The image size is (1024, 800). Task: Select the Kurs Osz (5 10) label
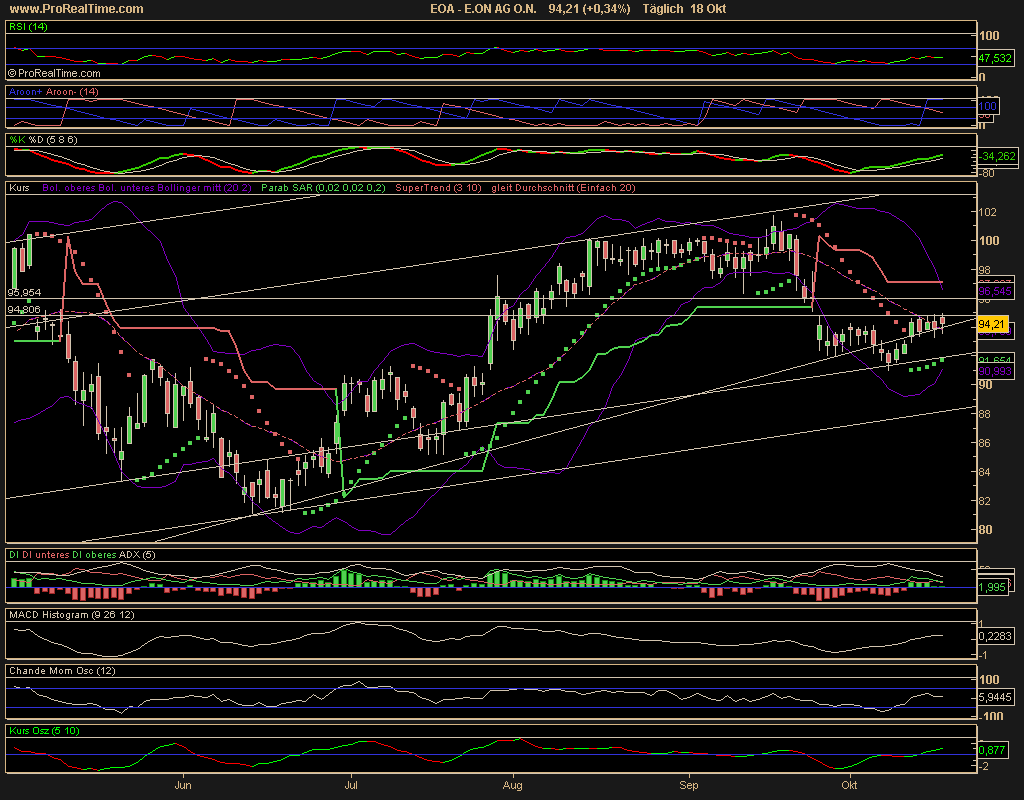[44, 731]
